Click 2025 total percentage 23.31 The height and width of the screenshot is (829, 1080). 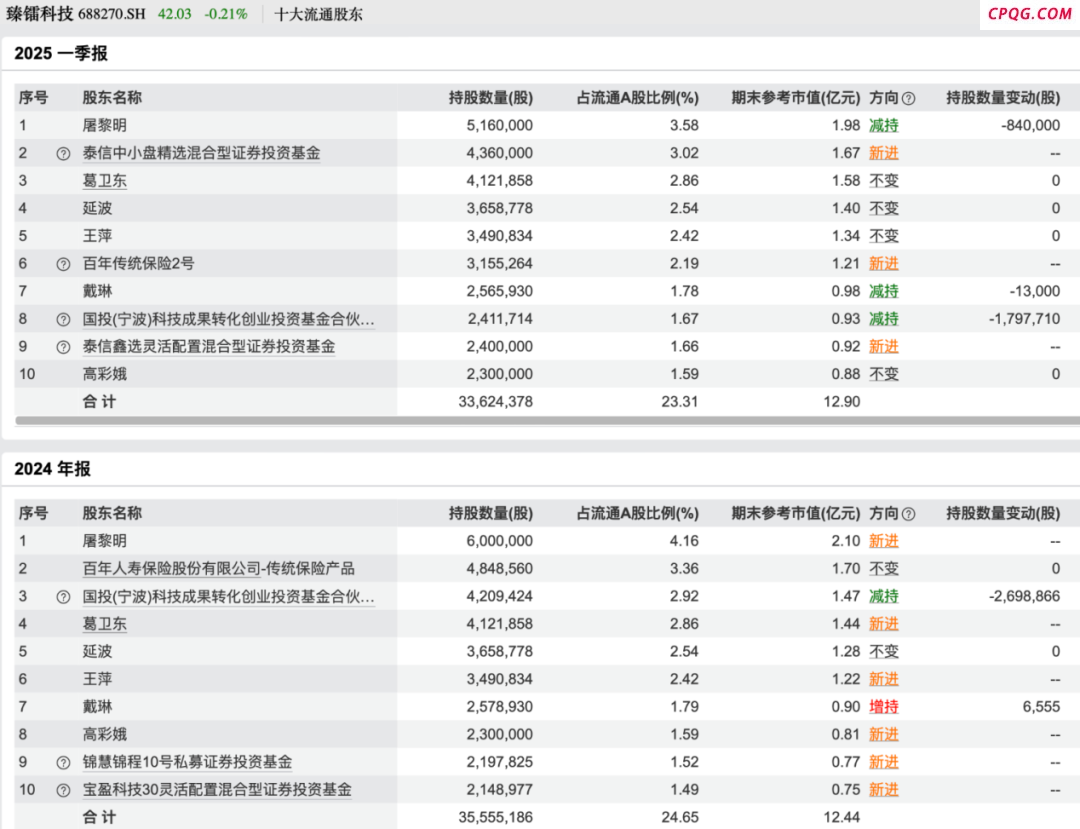coord(680,401)
